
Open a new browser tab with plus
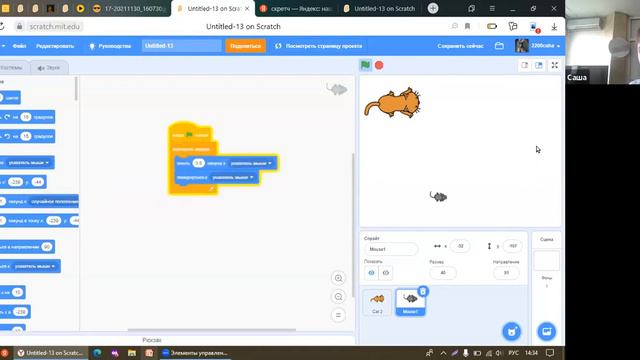pyautogui.click(x=433, y=8)
